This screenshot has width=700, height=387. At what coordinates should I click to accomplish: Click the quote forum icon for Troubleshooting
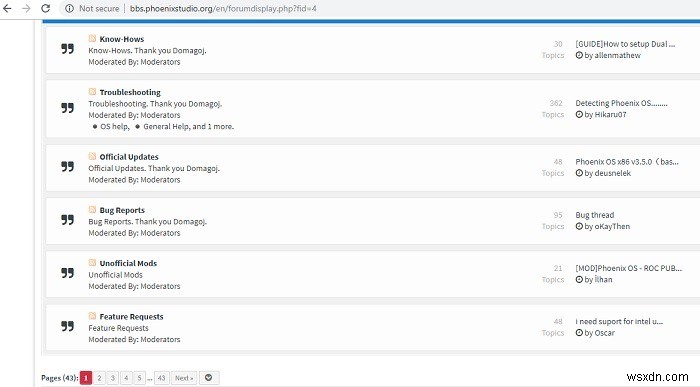coord(67,108)
